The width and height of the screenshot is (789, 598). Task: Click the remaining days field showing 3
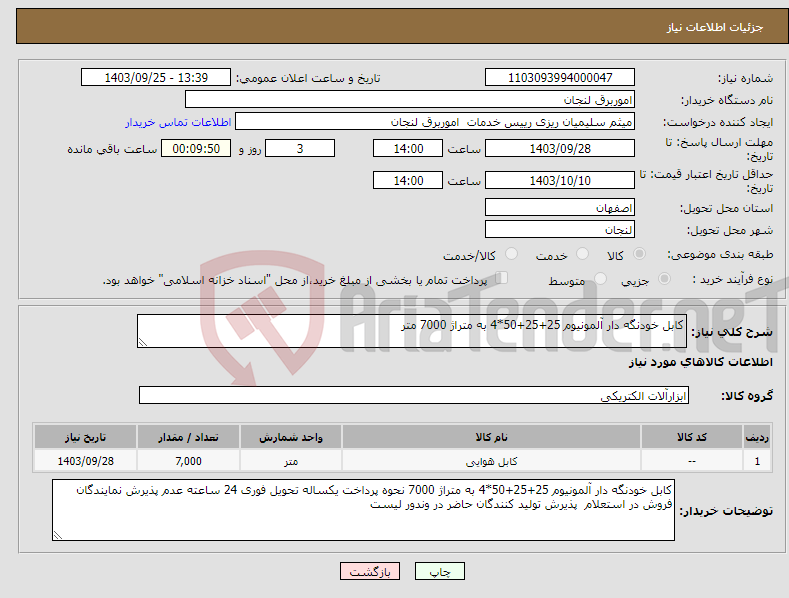[x=300, y=148]
